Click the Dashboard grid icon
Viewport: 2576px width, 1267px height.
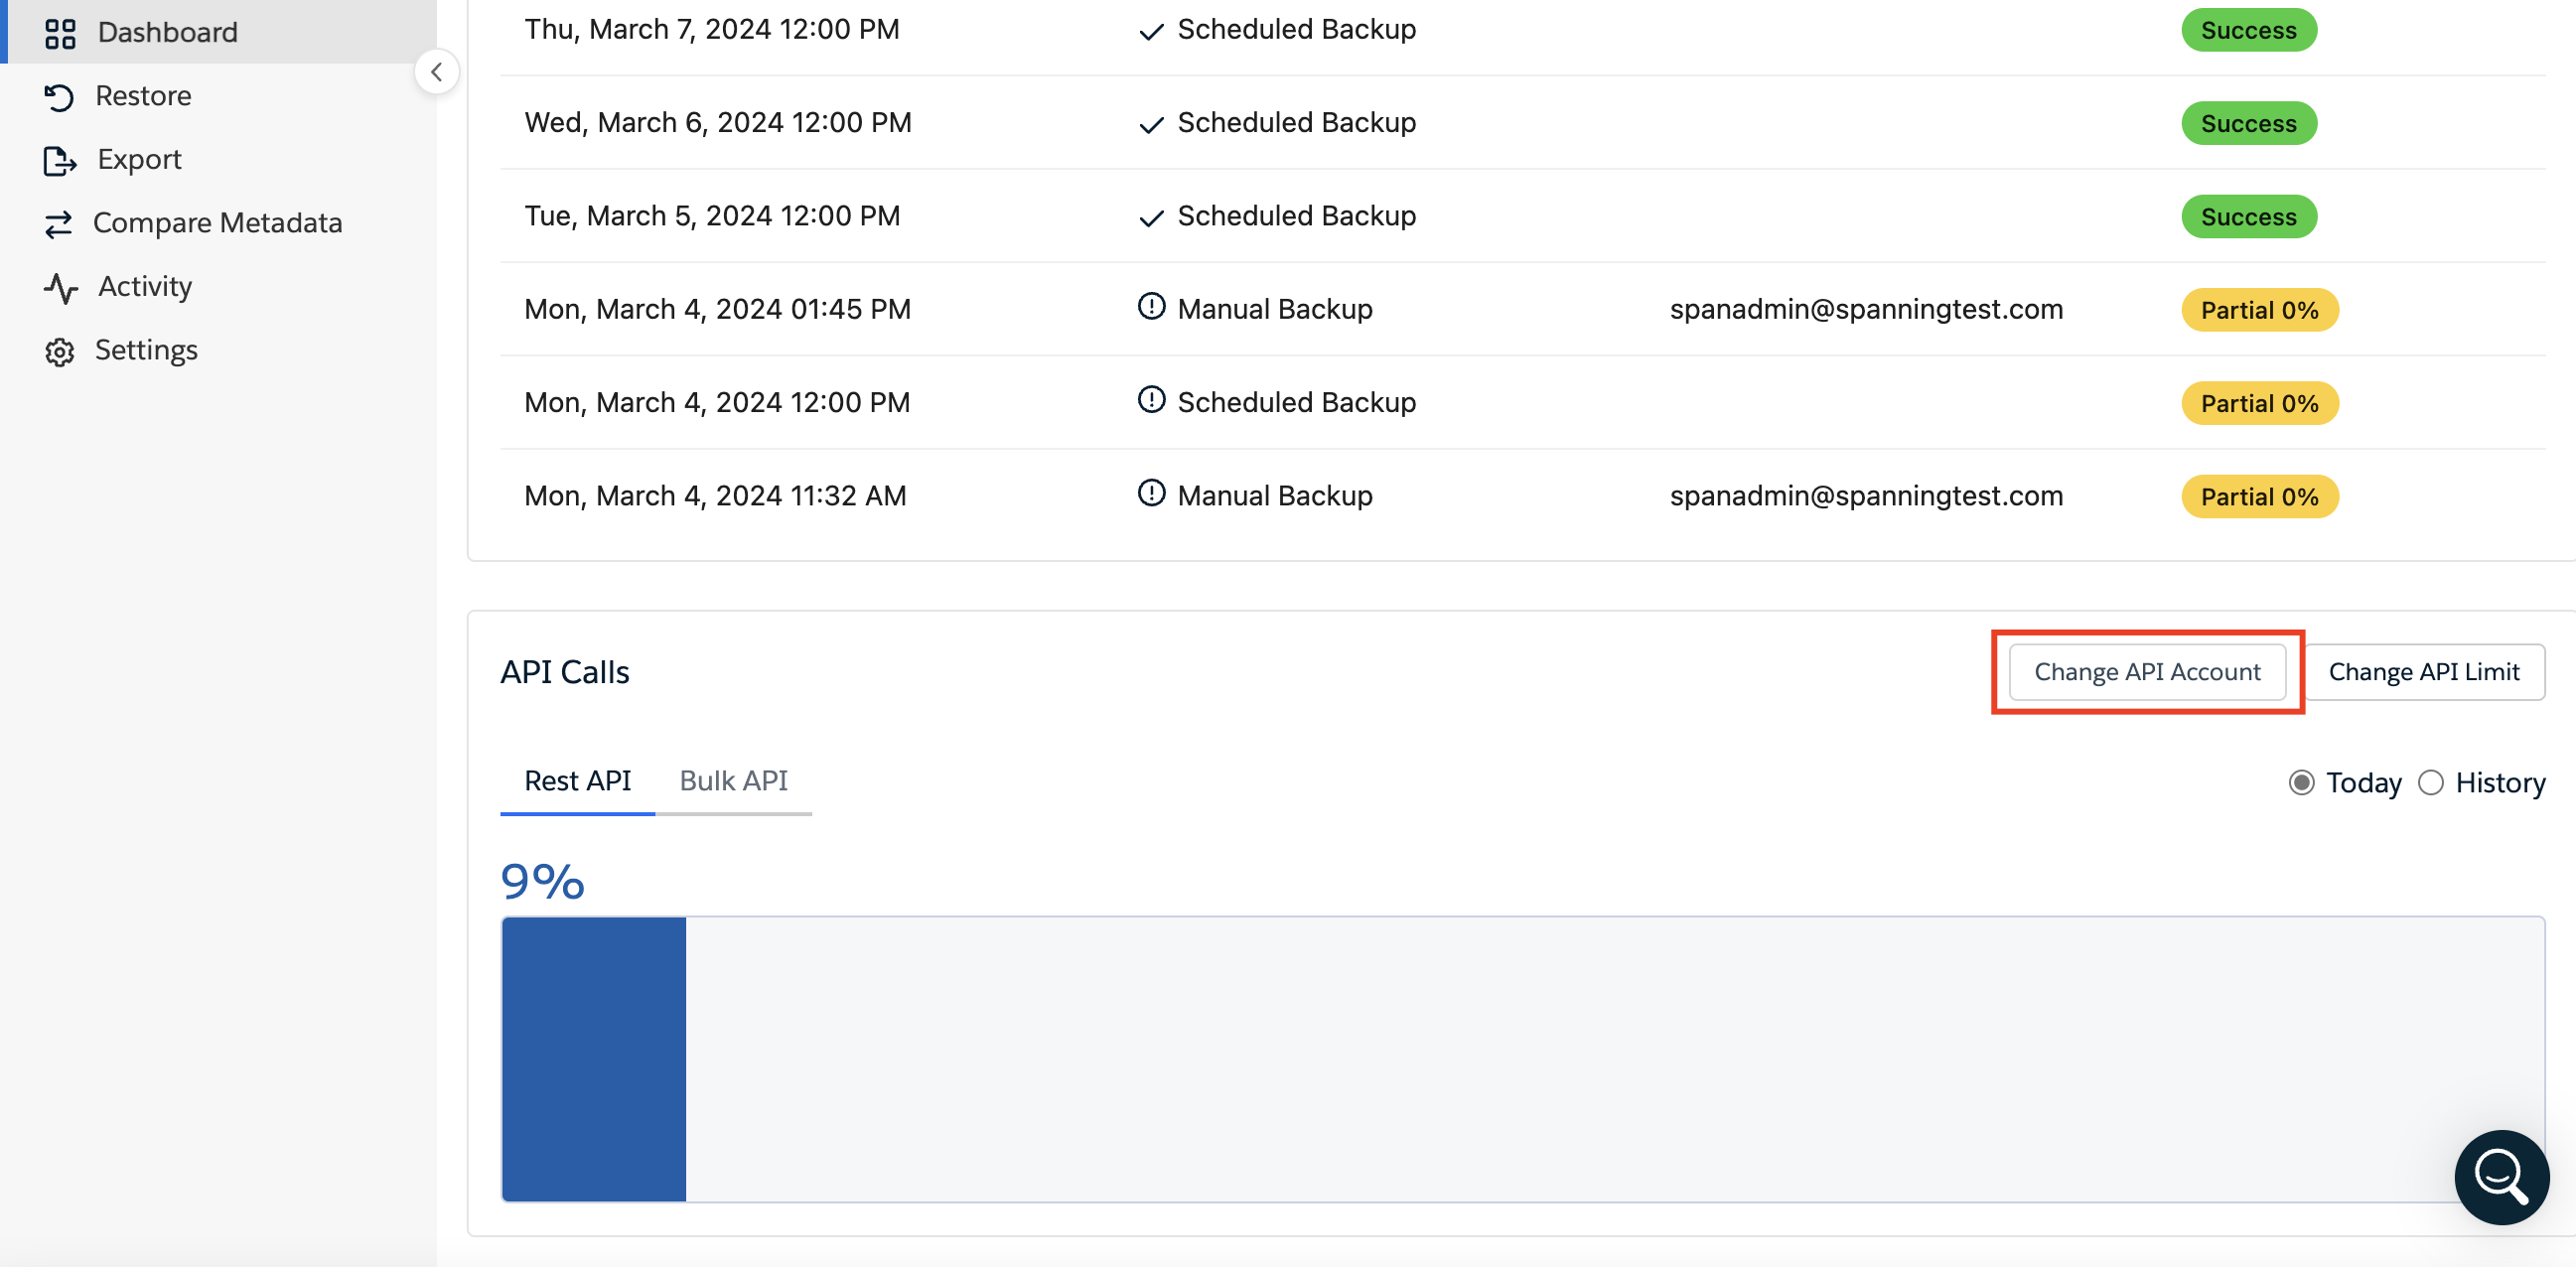pos(60,33)
